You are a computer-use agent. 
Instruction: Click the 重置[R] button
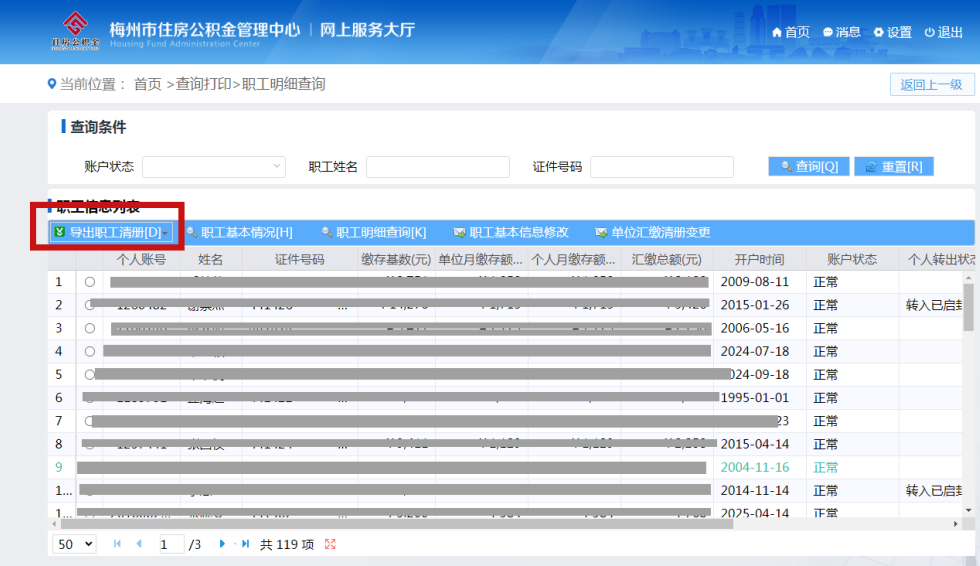[x=894, y=166]
